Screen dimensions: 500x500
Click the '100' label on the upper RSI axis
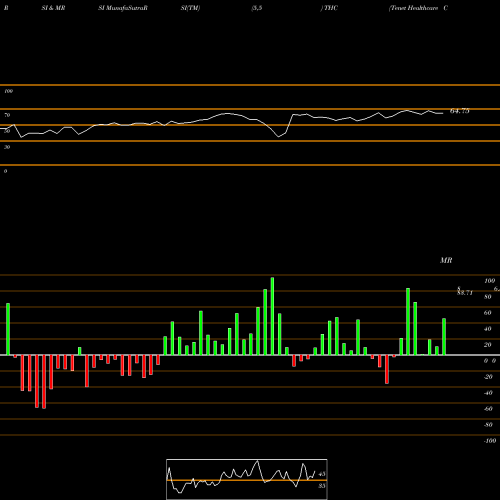click(x=8, y=91)
